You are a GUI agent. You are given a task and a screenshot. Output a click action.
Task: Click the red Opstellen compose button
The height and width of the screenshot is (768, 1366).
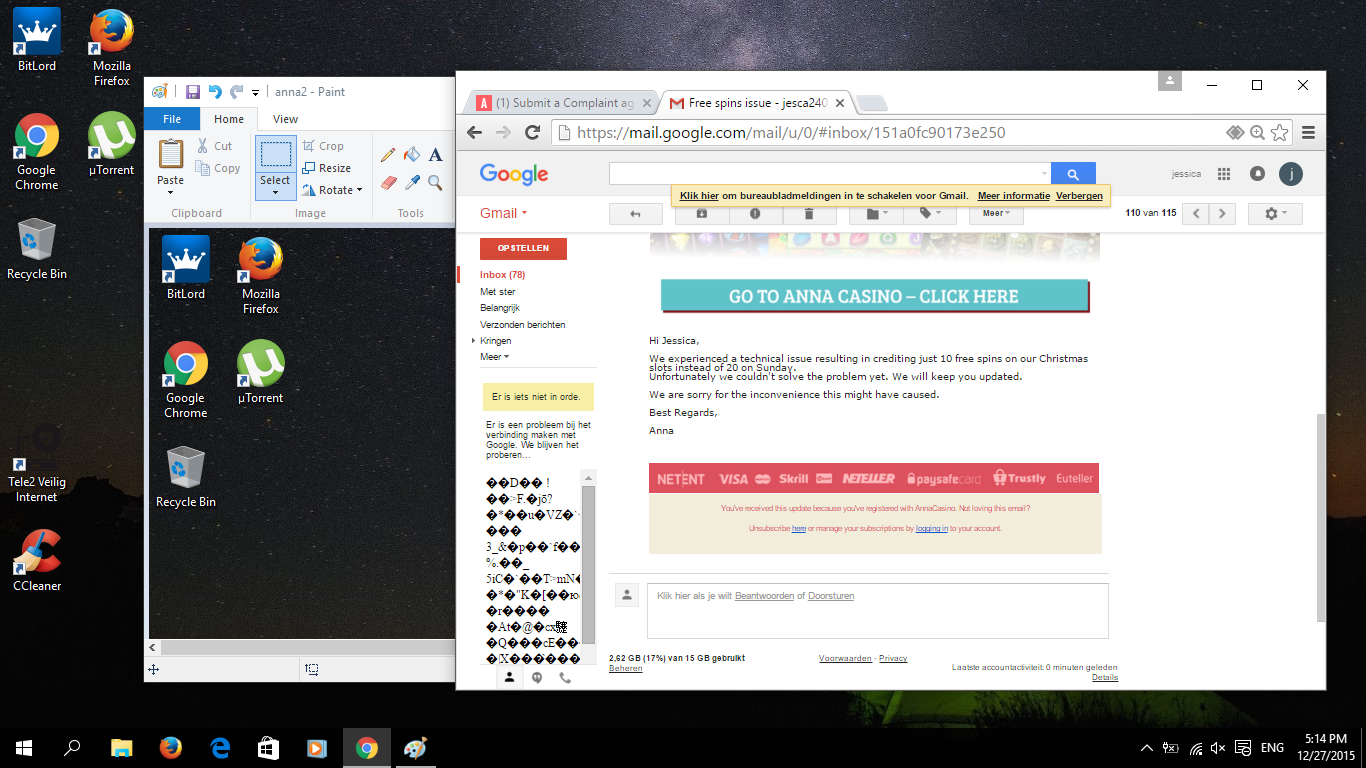click(x=523, y=249)
